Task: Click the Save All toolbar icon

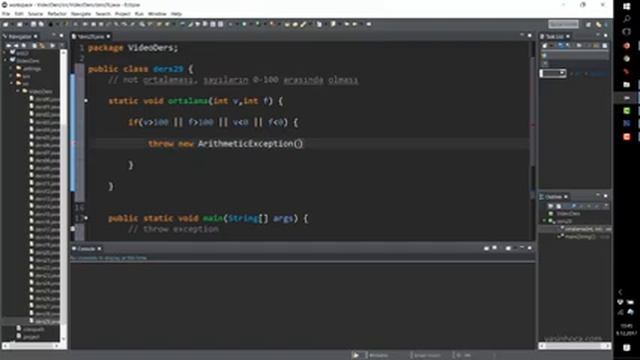Action: tap(41, 24)
